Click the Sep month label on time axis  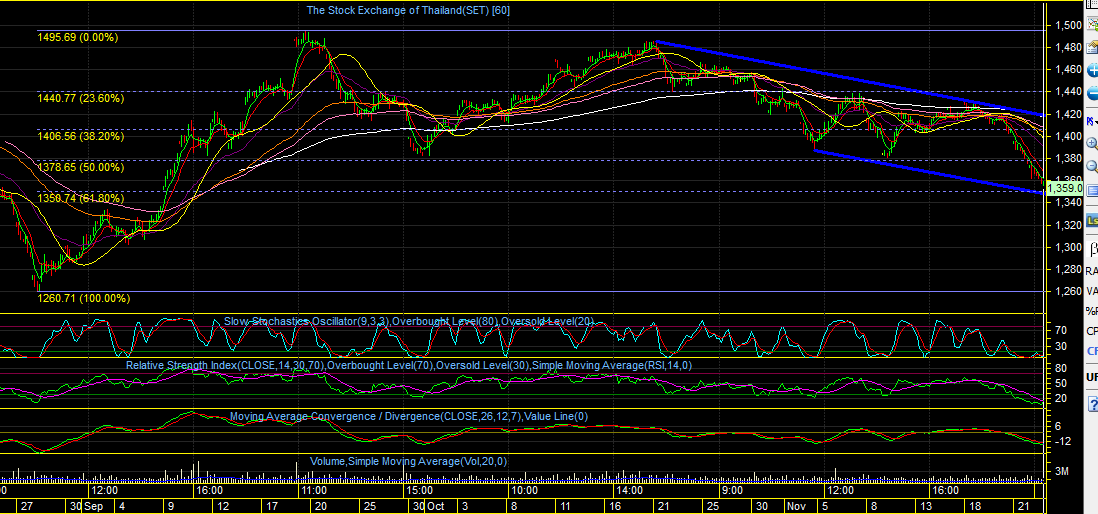click(93, 506)
